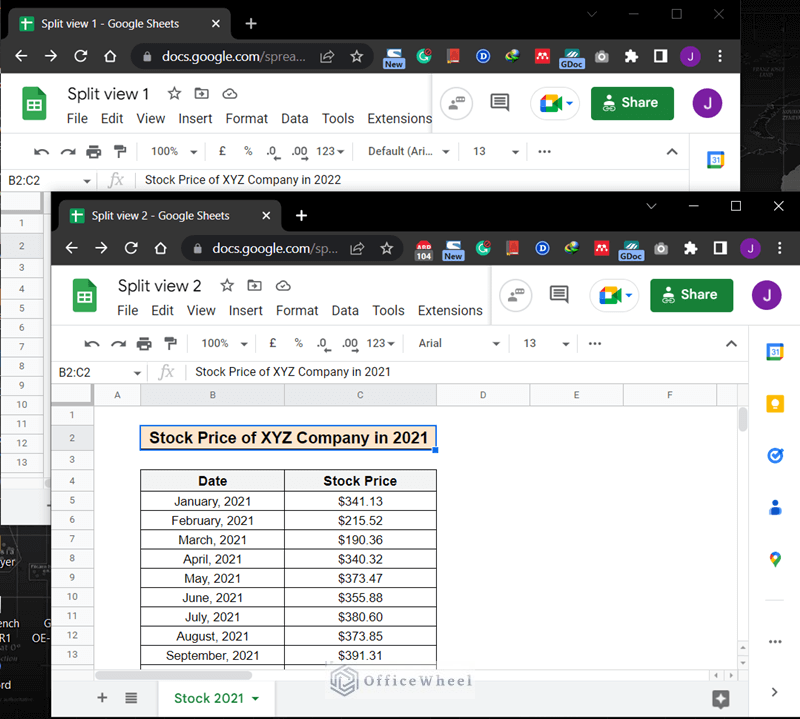Apply currency format to the selection

[270, 343]
